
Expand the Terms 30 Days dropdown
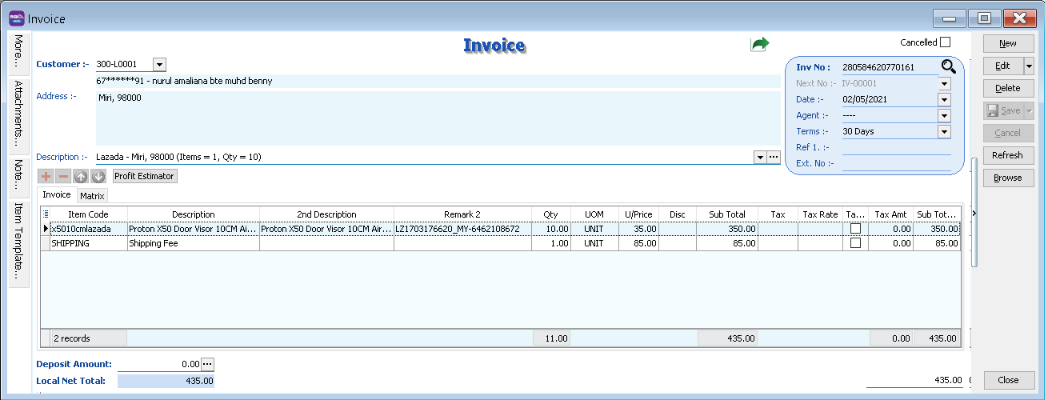point(943,131)
